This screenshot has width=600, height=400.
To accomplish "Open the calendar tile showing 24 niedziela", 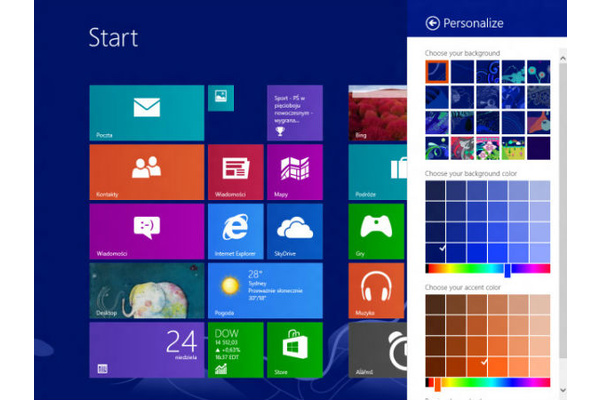I will pos(147,350).
